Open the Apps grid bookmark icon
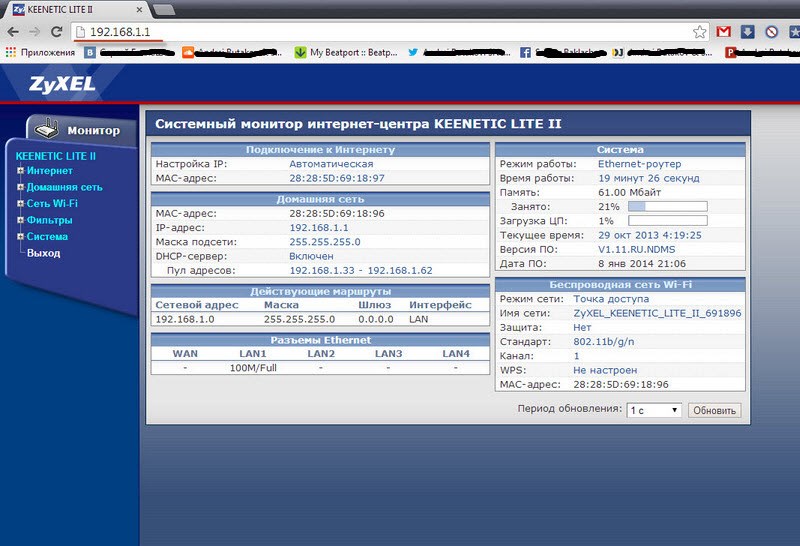 [x=10, y=52]
